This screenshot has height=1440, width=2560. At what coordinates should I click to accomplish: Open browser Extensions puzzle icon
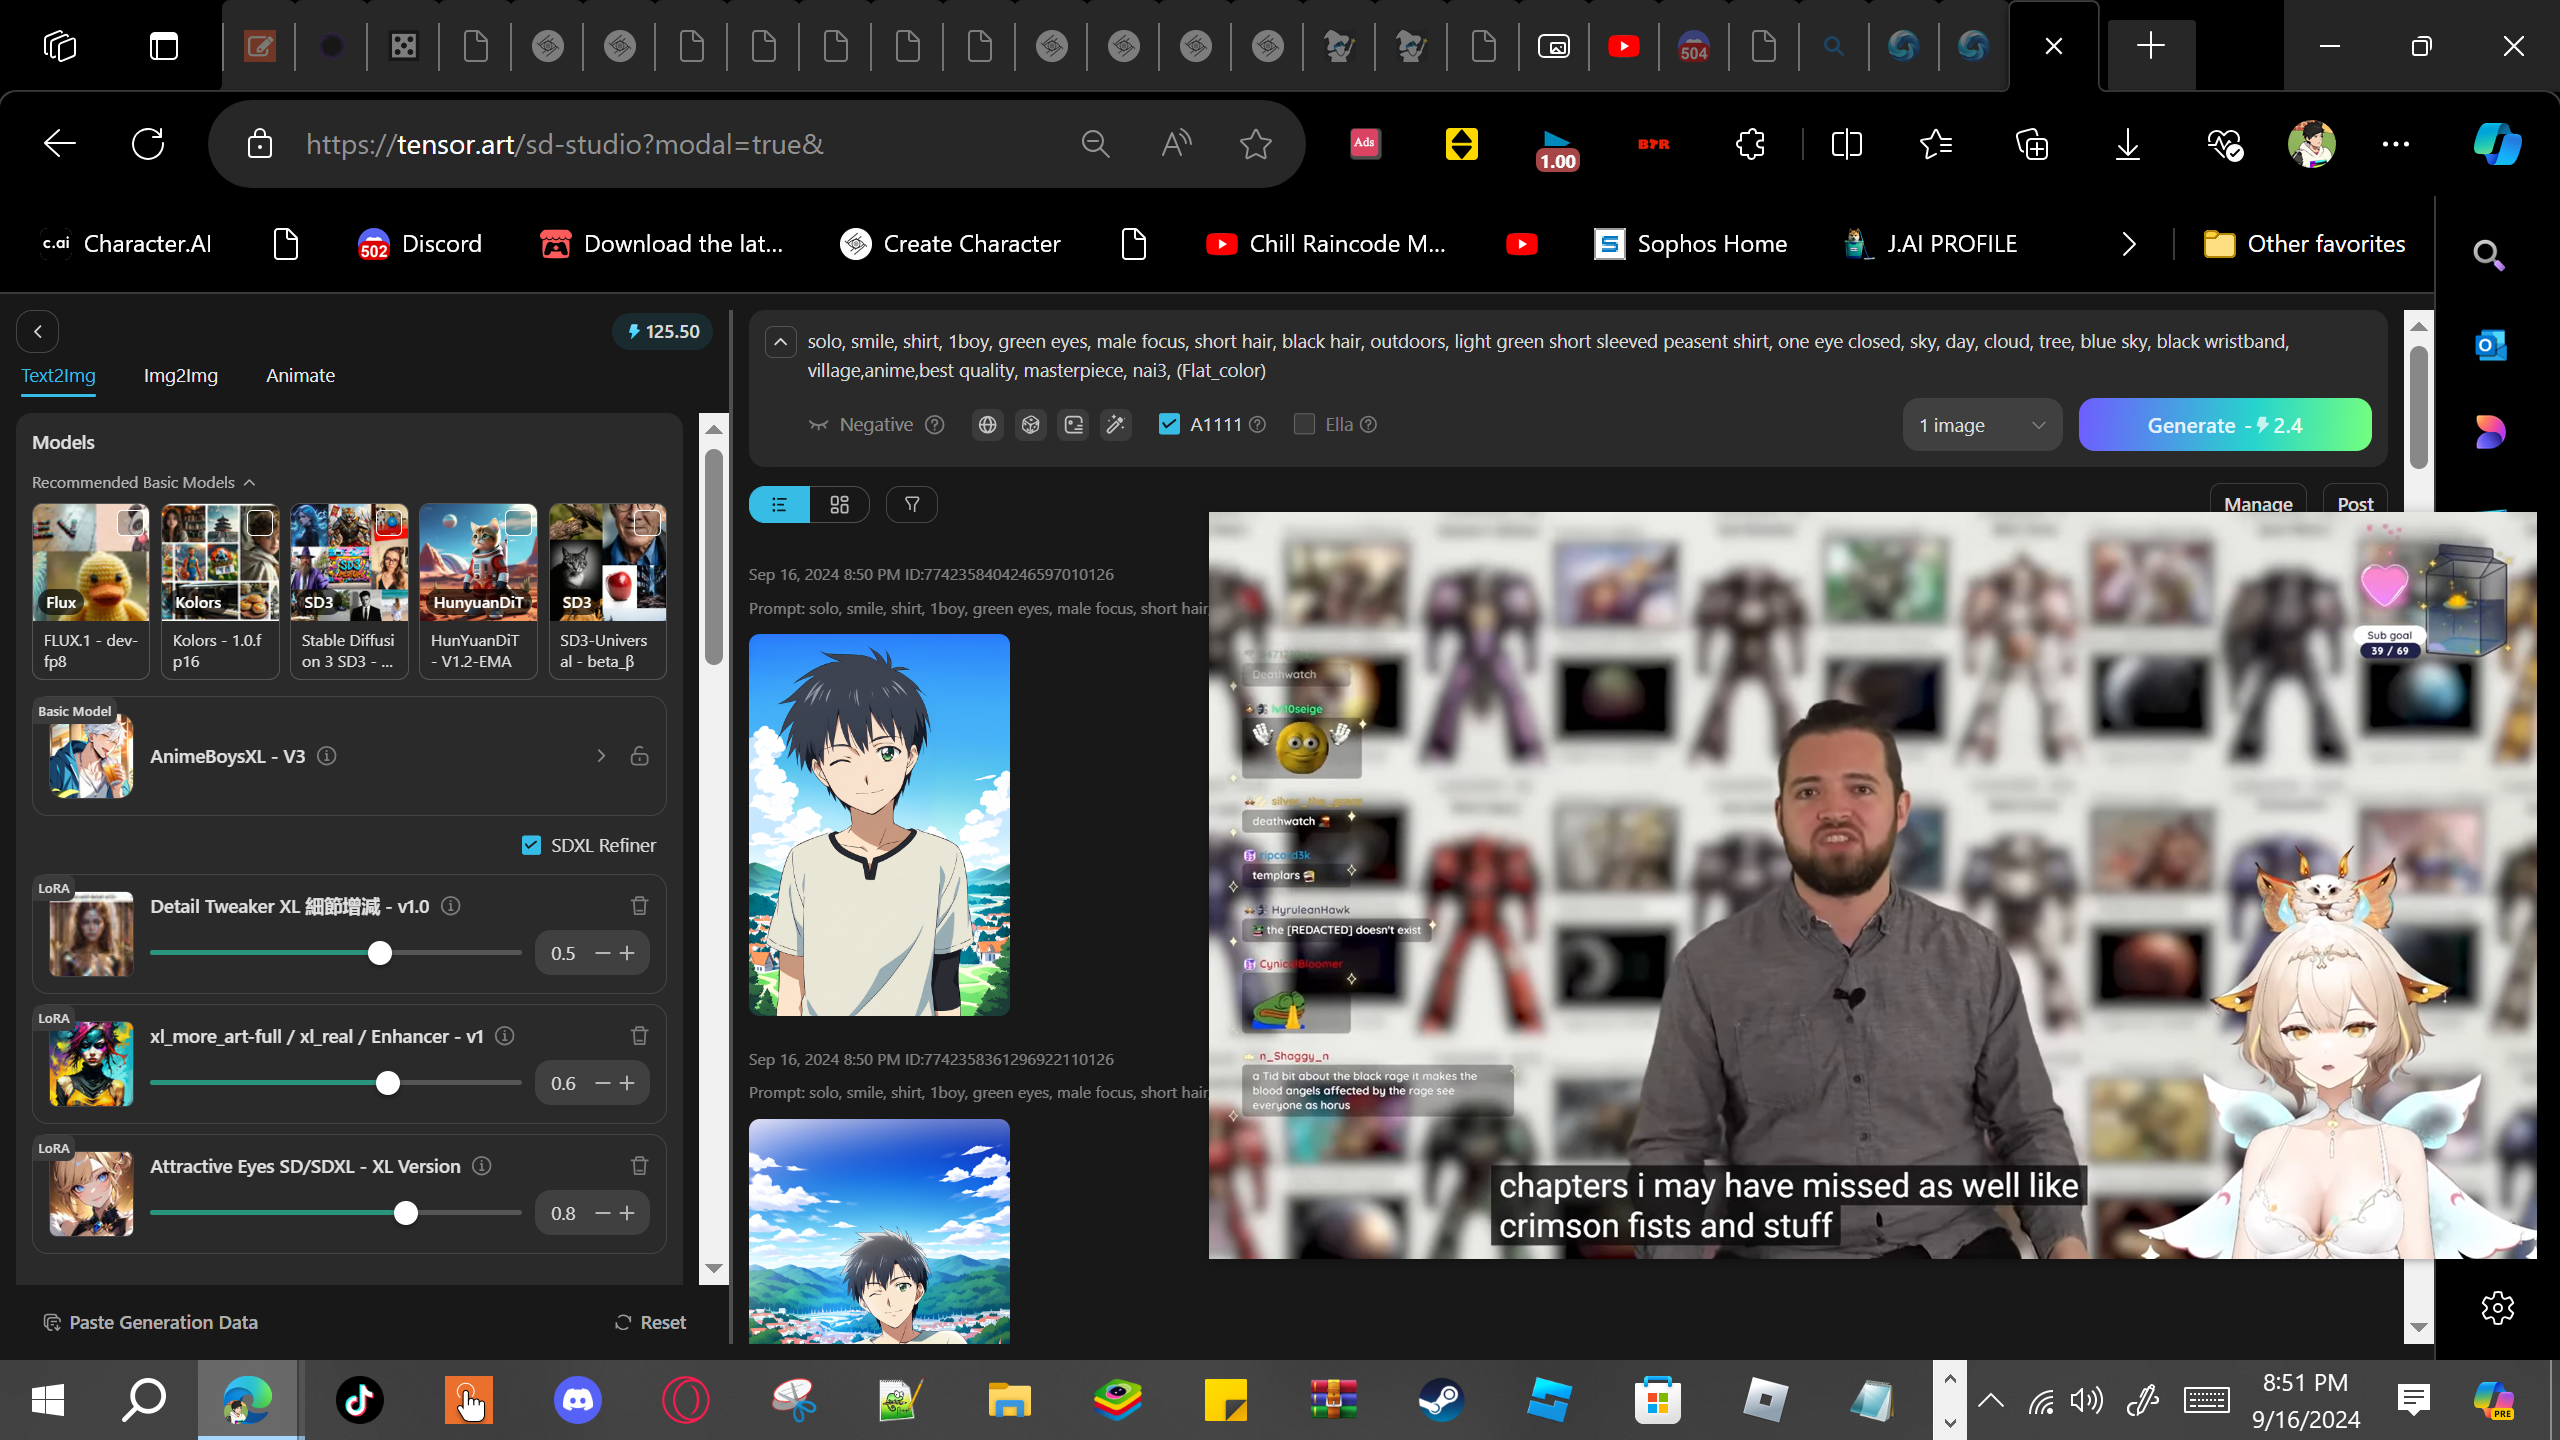tap(1751, 144)
